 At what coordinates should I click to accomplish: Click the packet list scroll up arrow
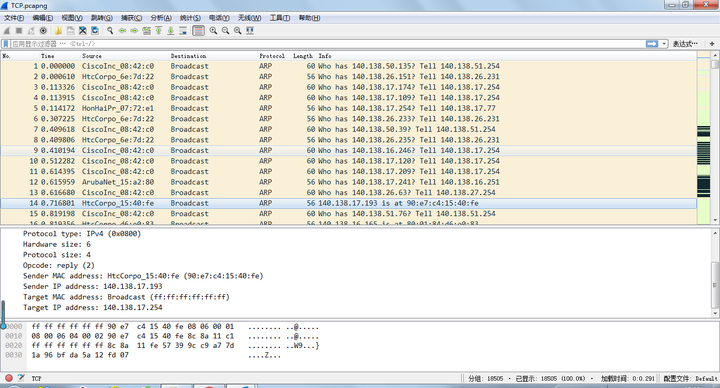tap(715, 55)
